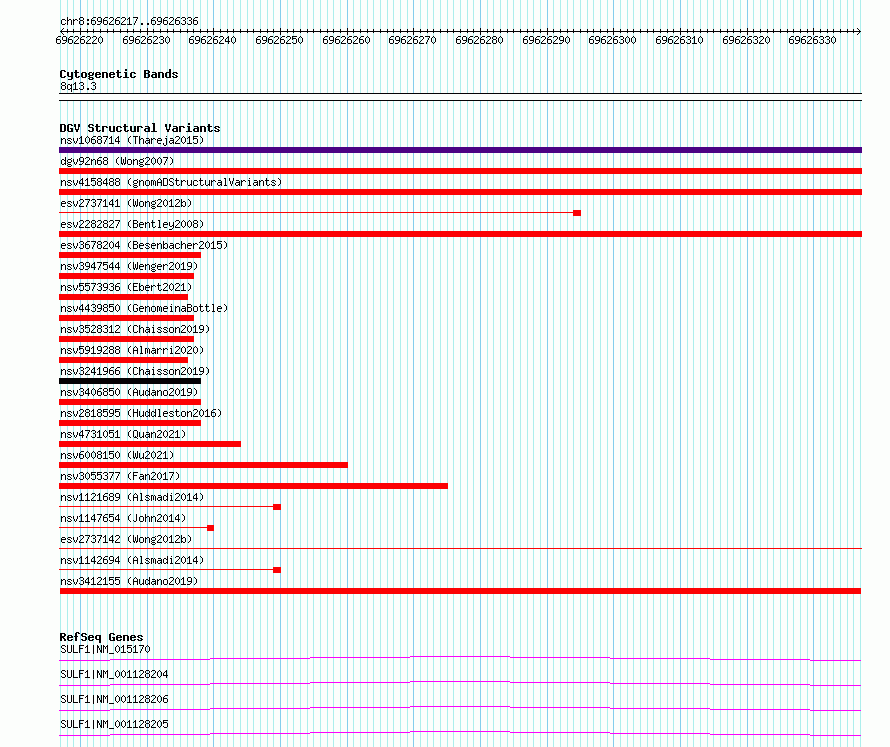Select the 8q13.3 band label
The height and width of the screenshot is (747, 890).
[78, 86]
